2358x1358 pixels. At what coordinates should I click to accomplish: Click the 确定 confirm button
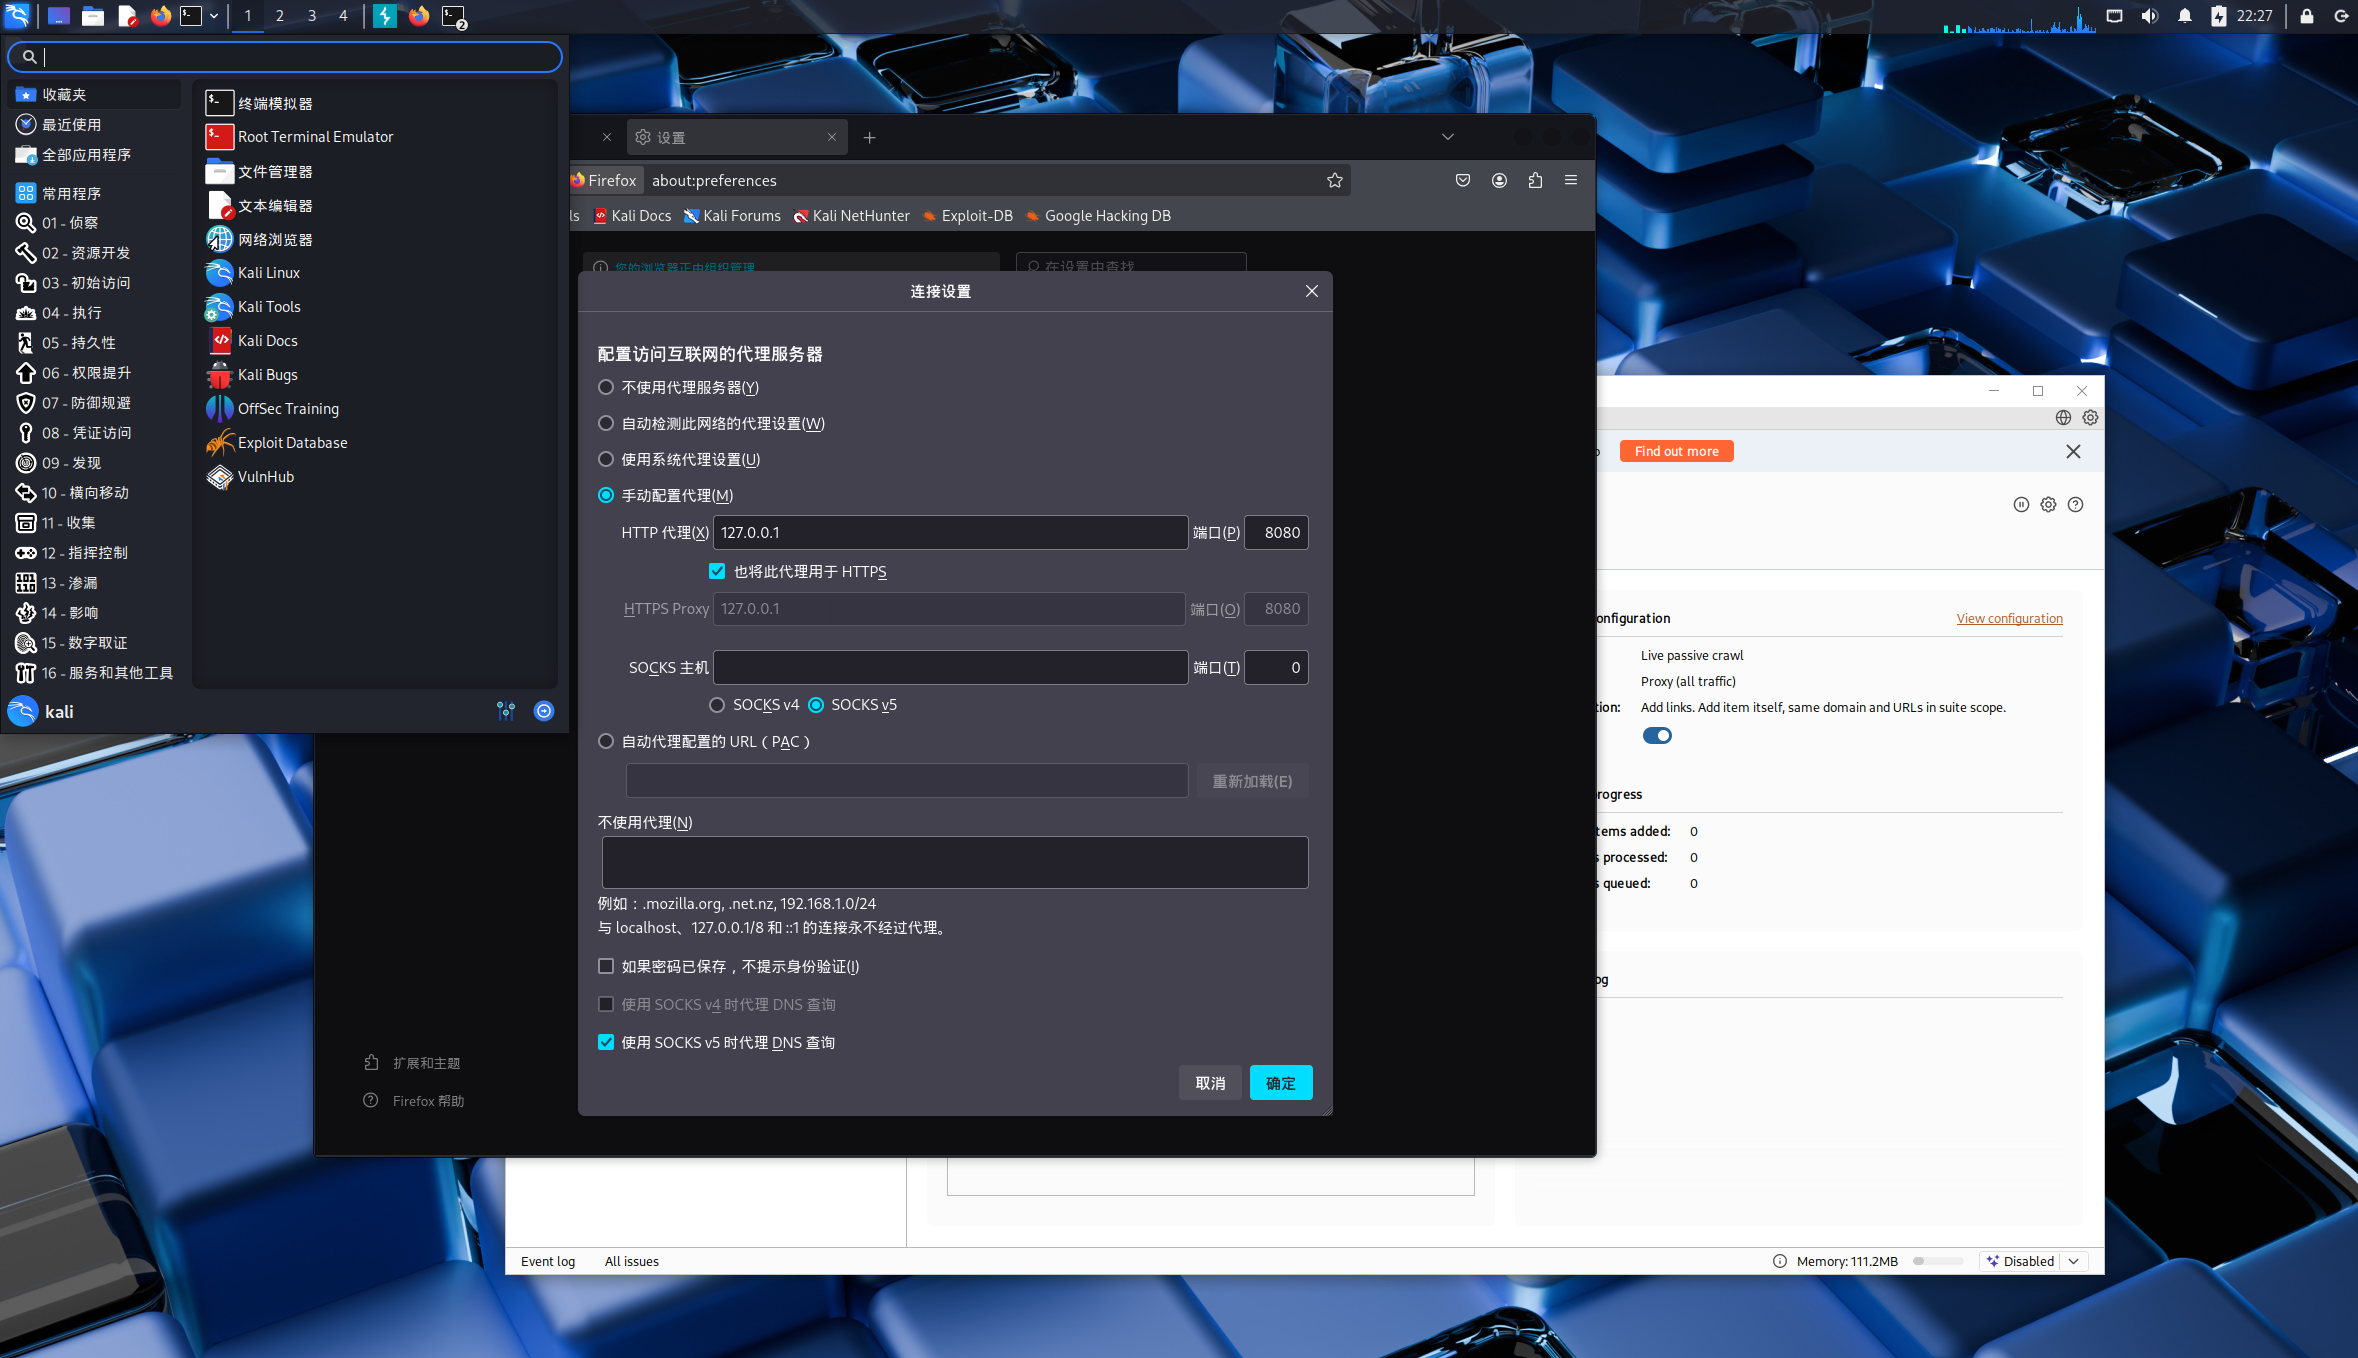(1280, 1083)
